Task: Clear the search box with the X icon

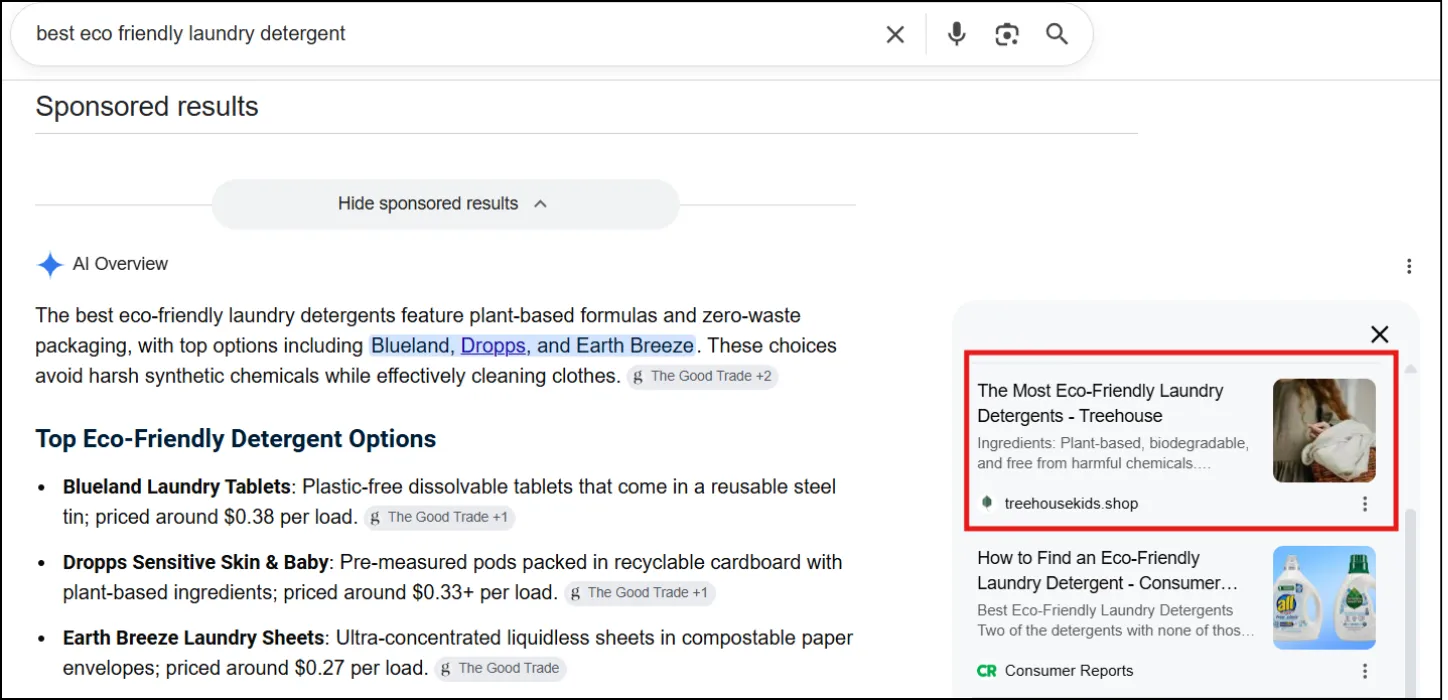Action: [x=895, y=35]
